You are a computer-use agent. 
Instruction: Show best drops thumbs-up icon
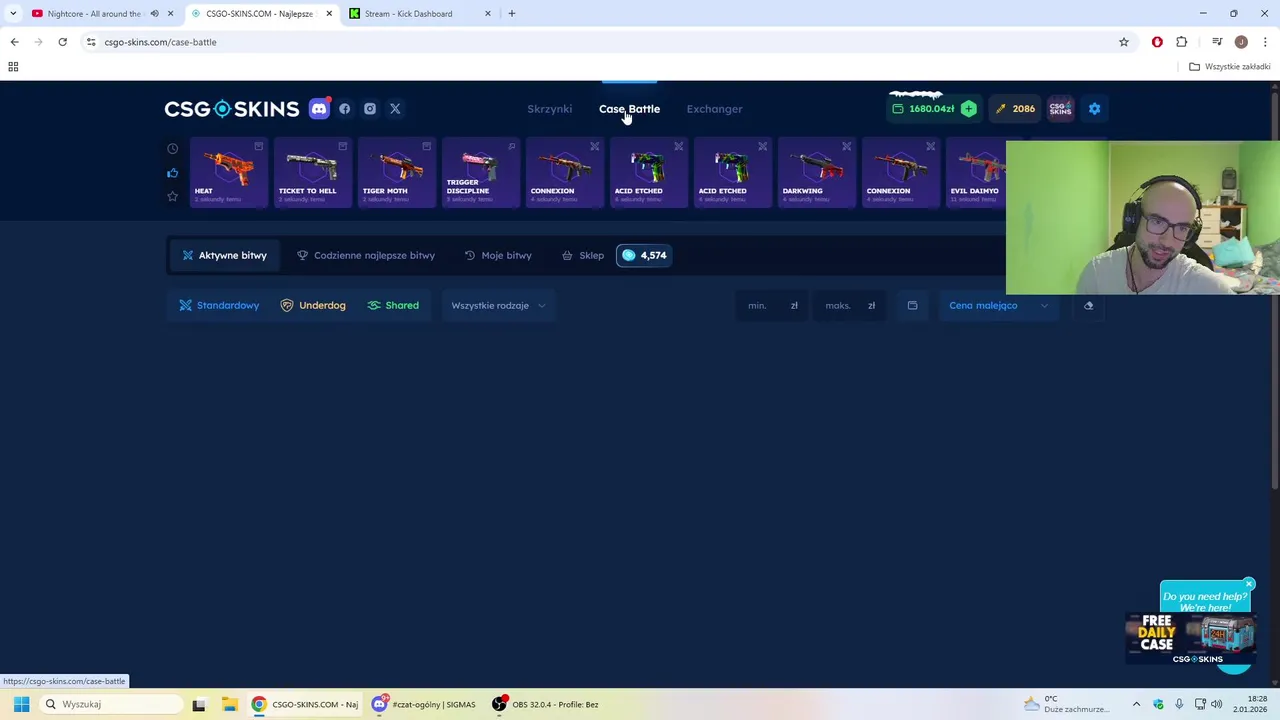[172, 173]
